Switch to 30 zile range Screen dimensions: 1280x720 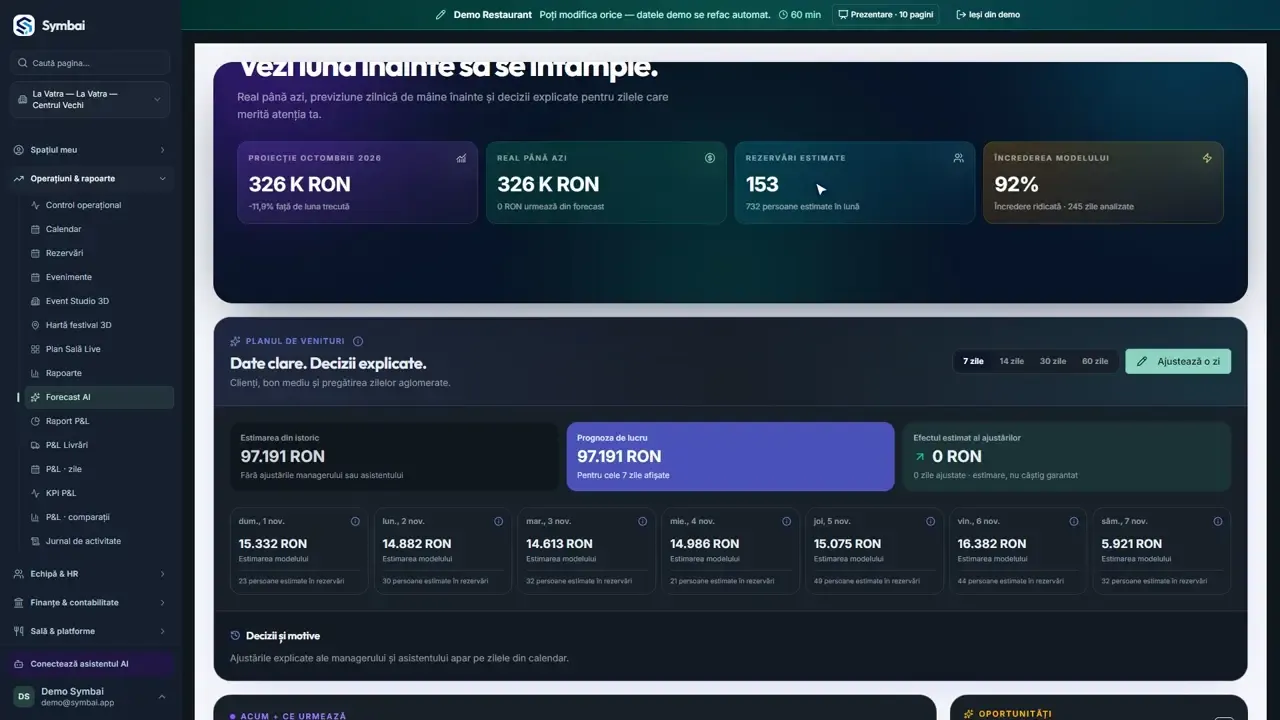click(x=1052, y=361)
